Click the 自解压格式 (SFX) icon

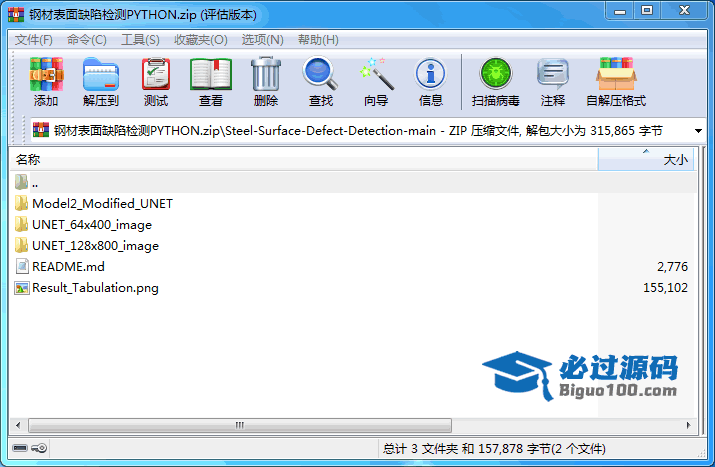click(x=616, y=73)
